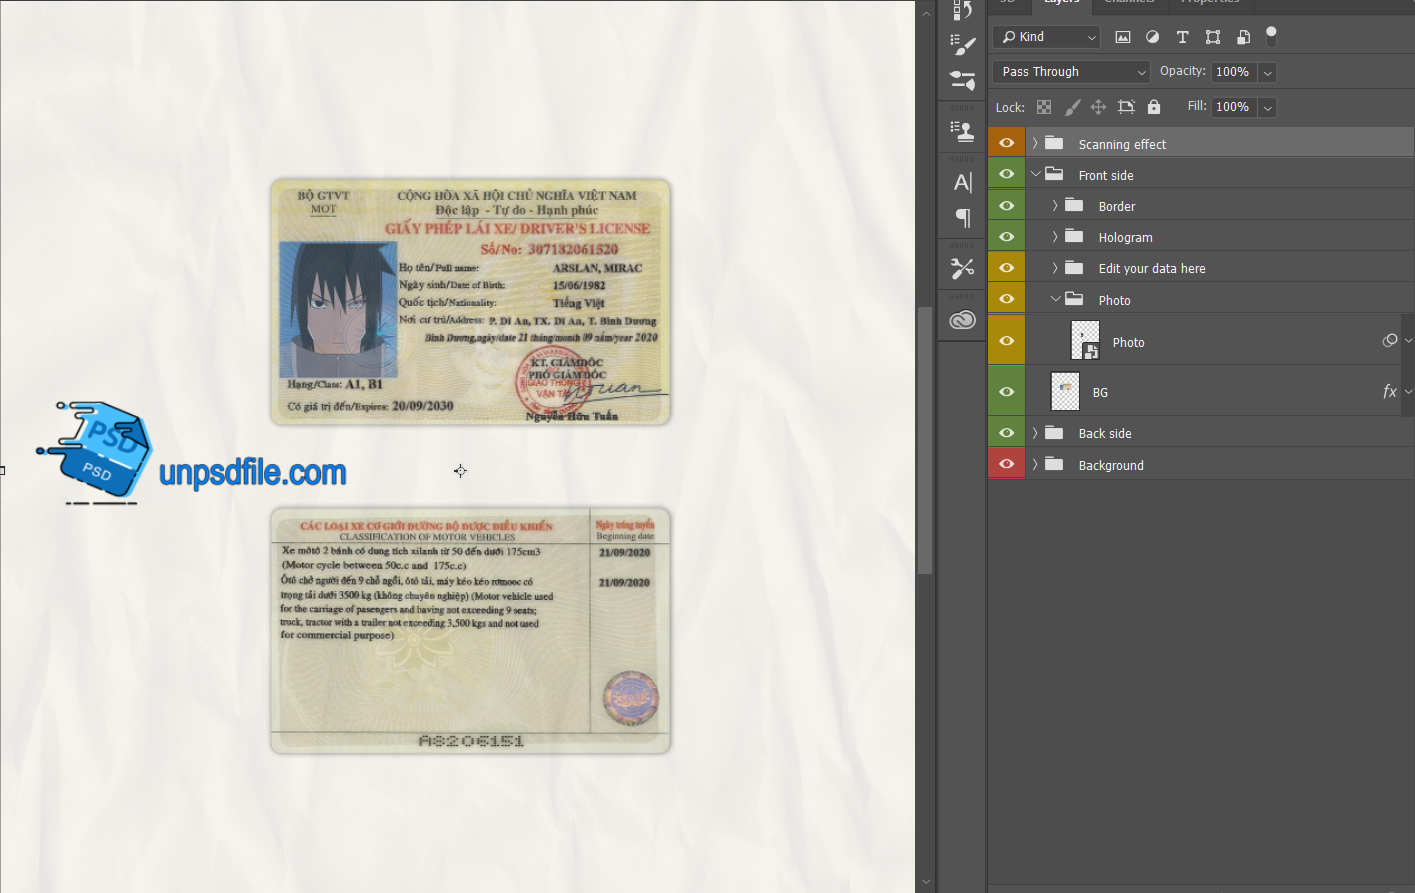Click the lock all layer icon
Image resolution: width=1415 pixels, height=893 pixels.
pyautogui.click(x=1154, y=107)
